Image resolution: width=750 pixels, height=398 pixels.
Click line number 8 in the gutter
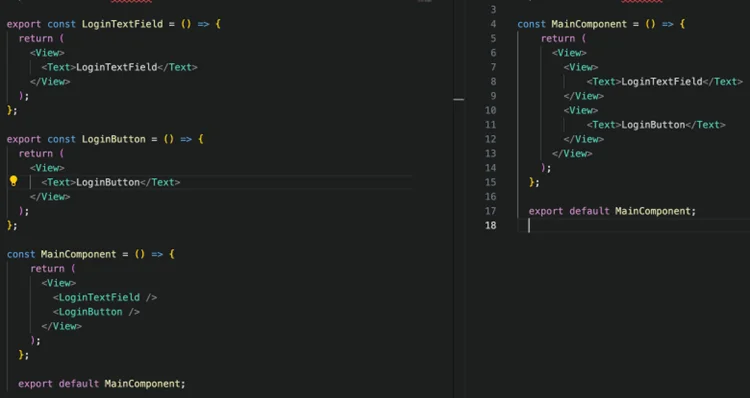(x=493, y=81)
